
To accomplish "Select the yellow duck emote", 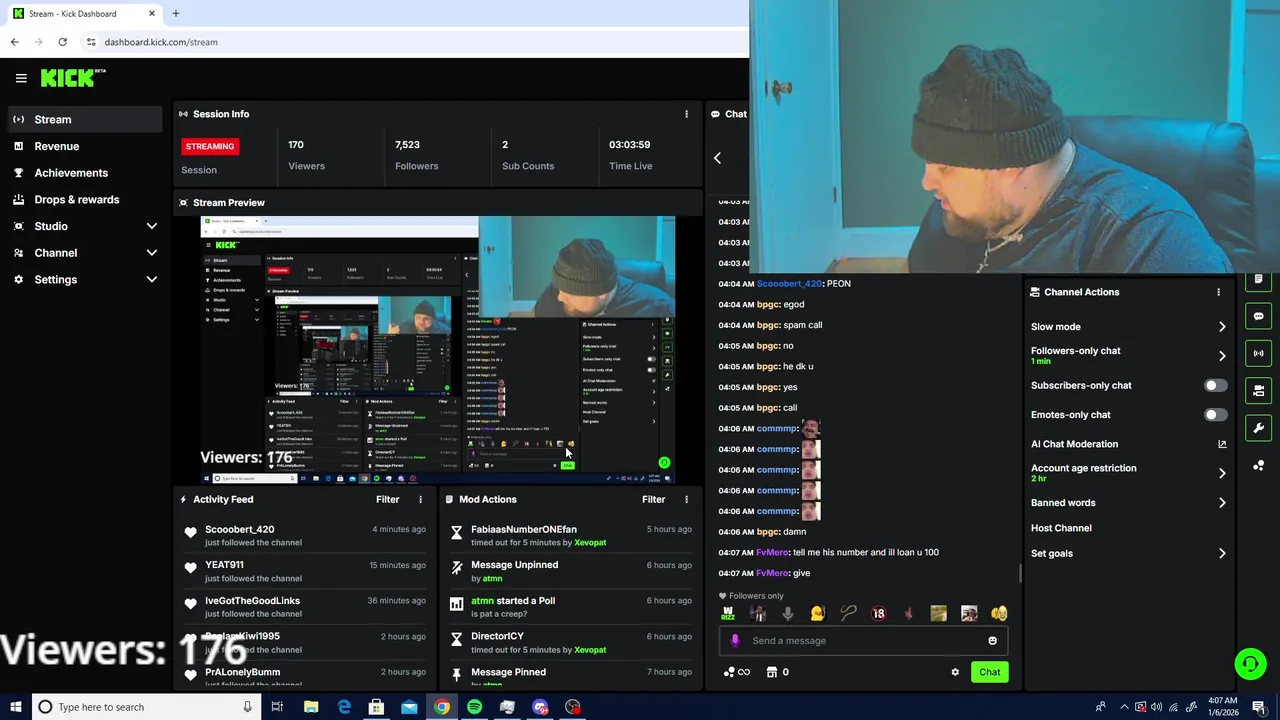I will (818, 614).
